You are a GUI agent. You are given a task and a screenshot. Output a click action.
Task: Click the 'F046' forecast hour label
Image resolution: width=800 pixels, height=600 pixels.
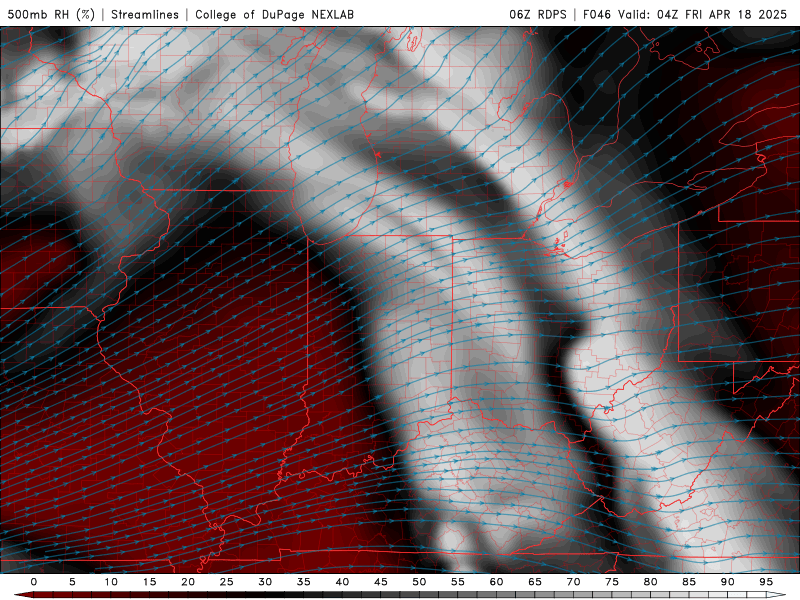click(x=597, y=14)
